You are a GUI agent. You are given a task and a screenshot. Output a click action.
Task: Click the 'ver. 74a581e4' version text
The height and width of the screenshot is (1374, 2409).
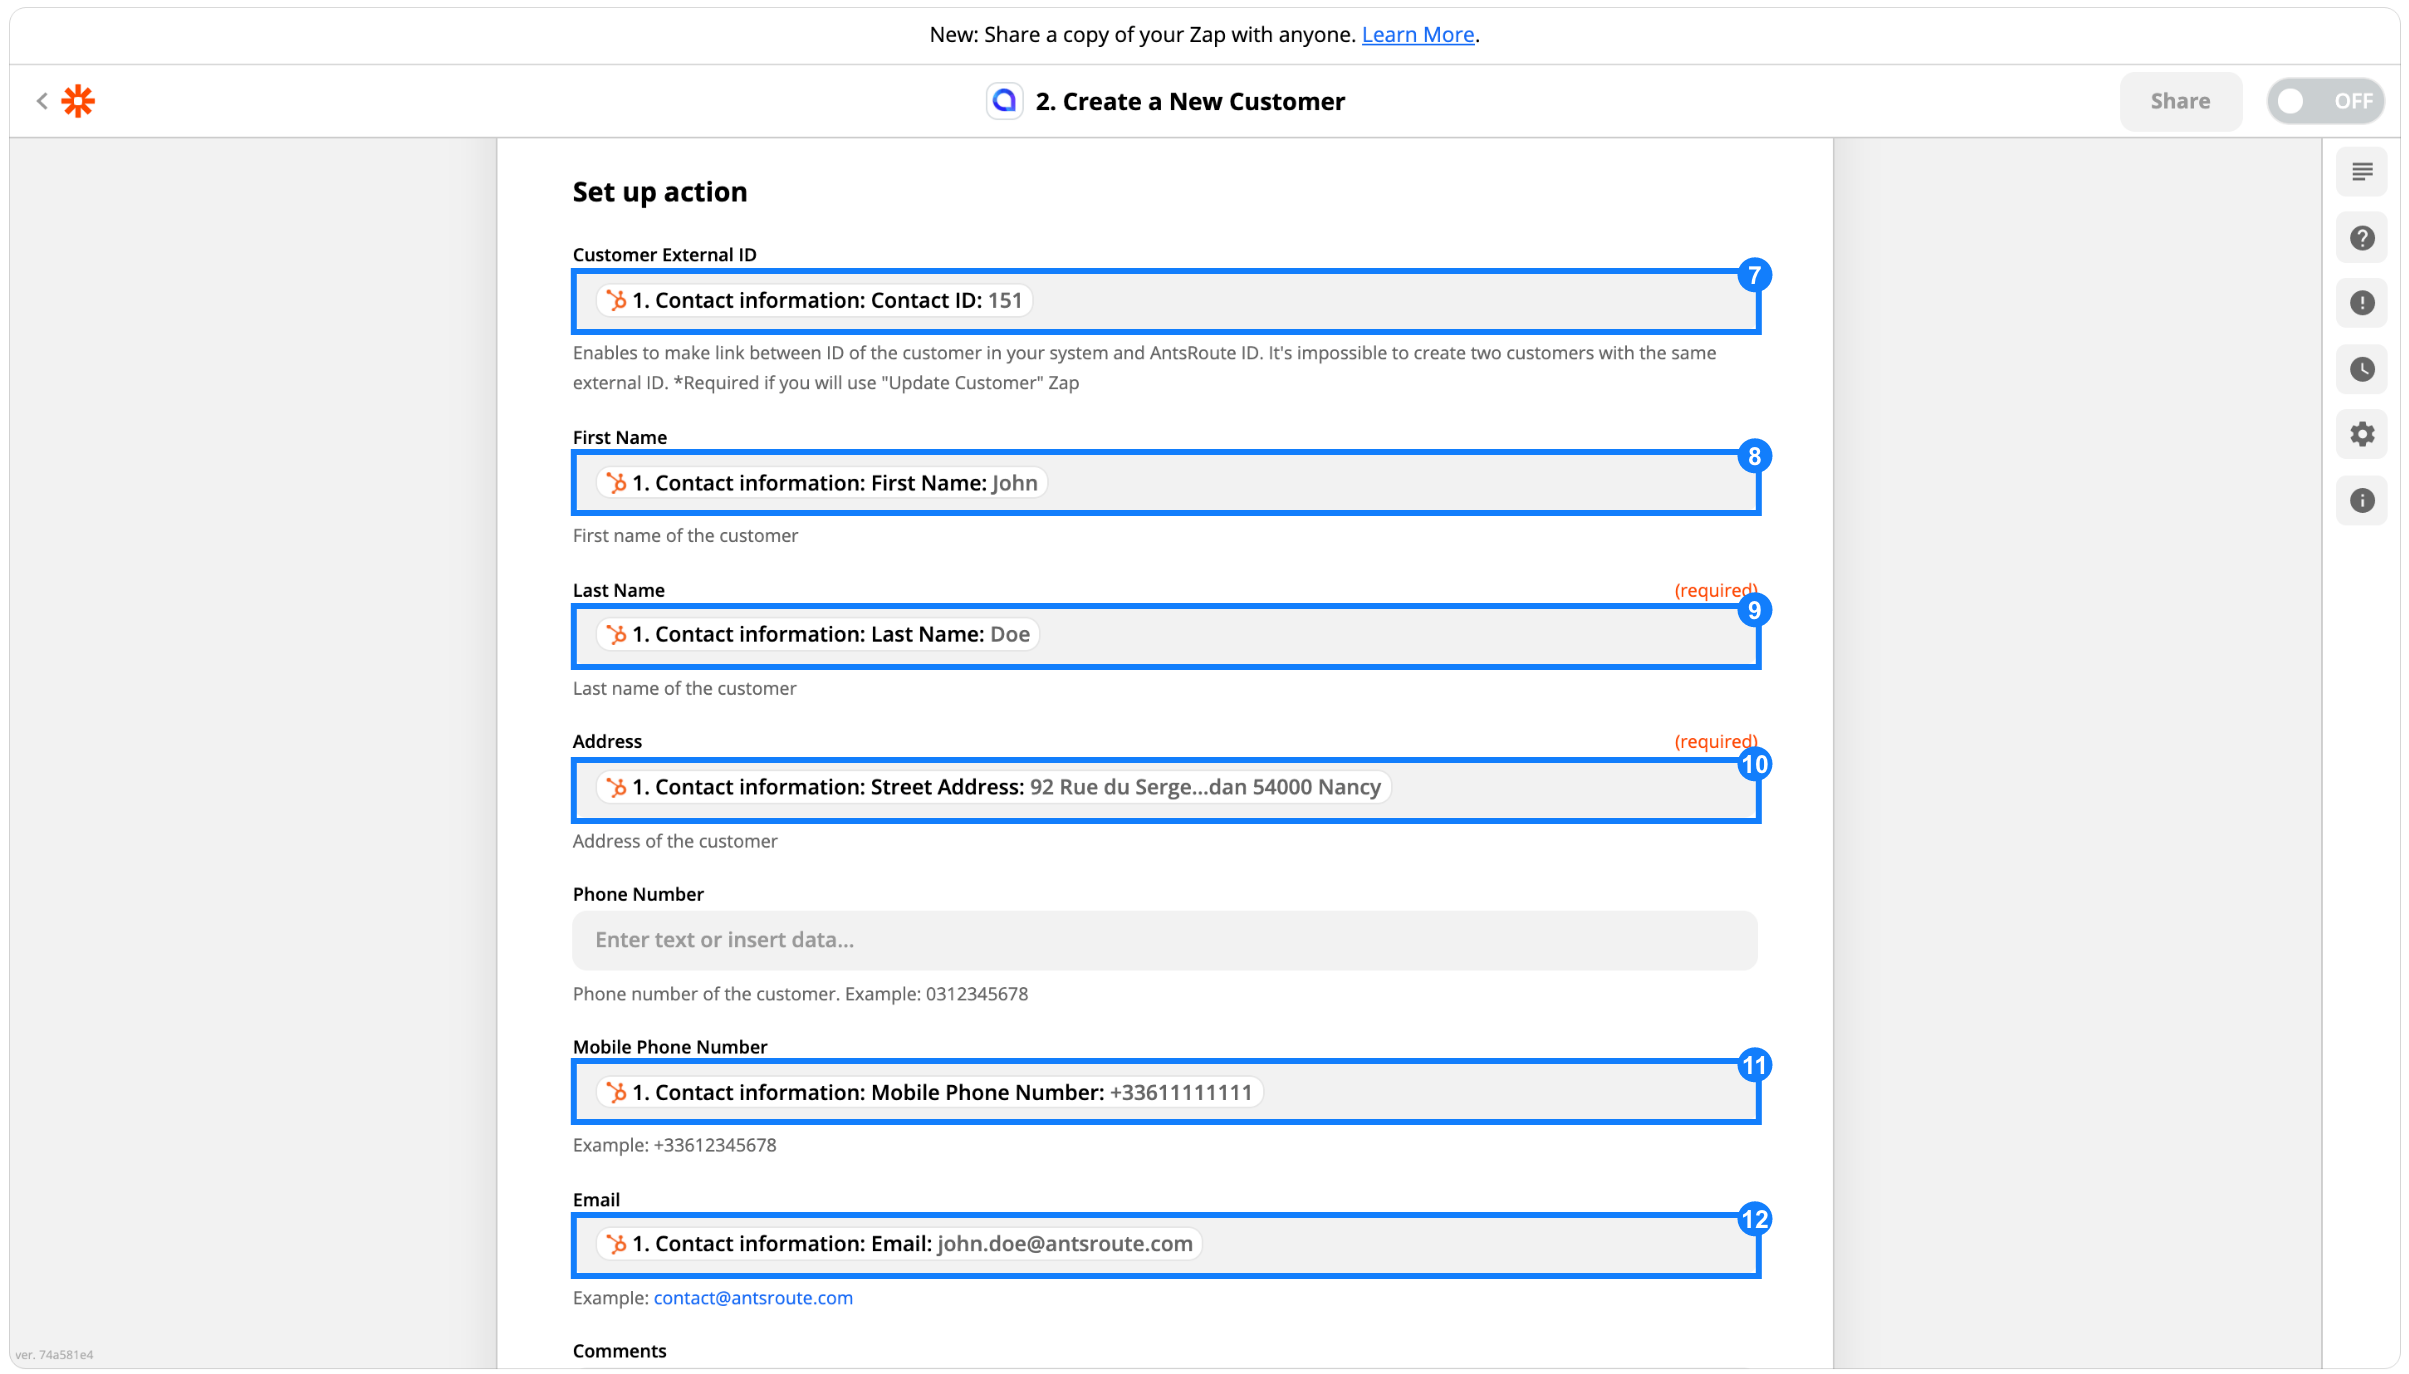(54, 1355)
